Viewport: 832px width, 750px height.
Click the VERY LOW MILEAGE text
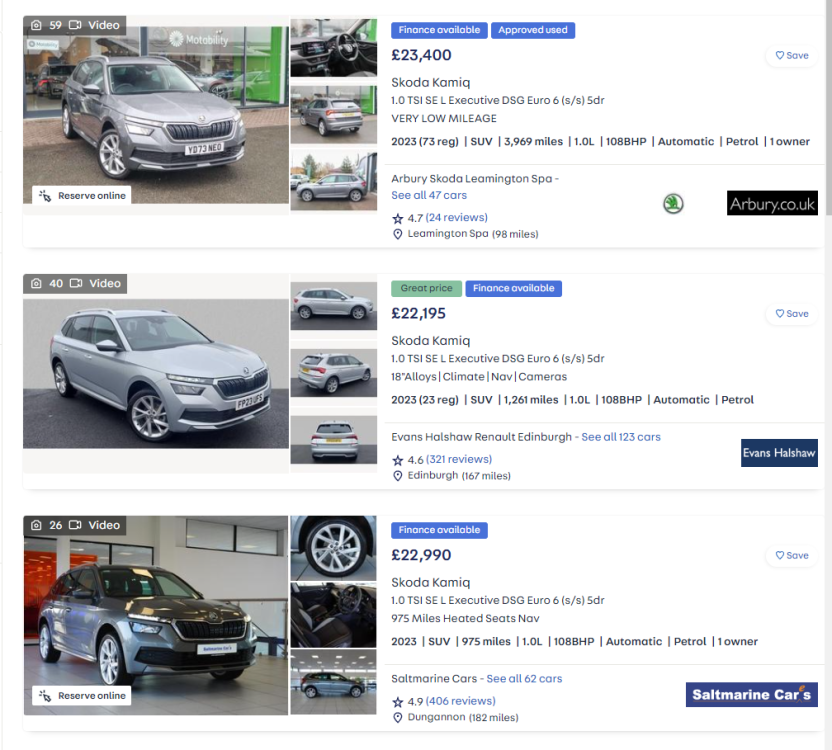tap(444, 119)
